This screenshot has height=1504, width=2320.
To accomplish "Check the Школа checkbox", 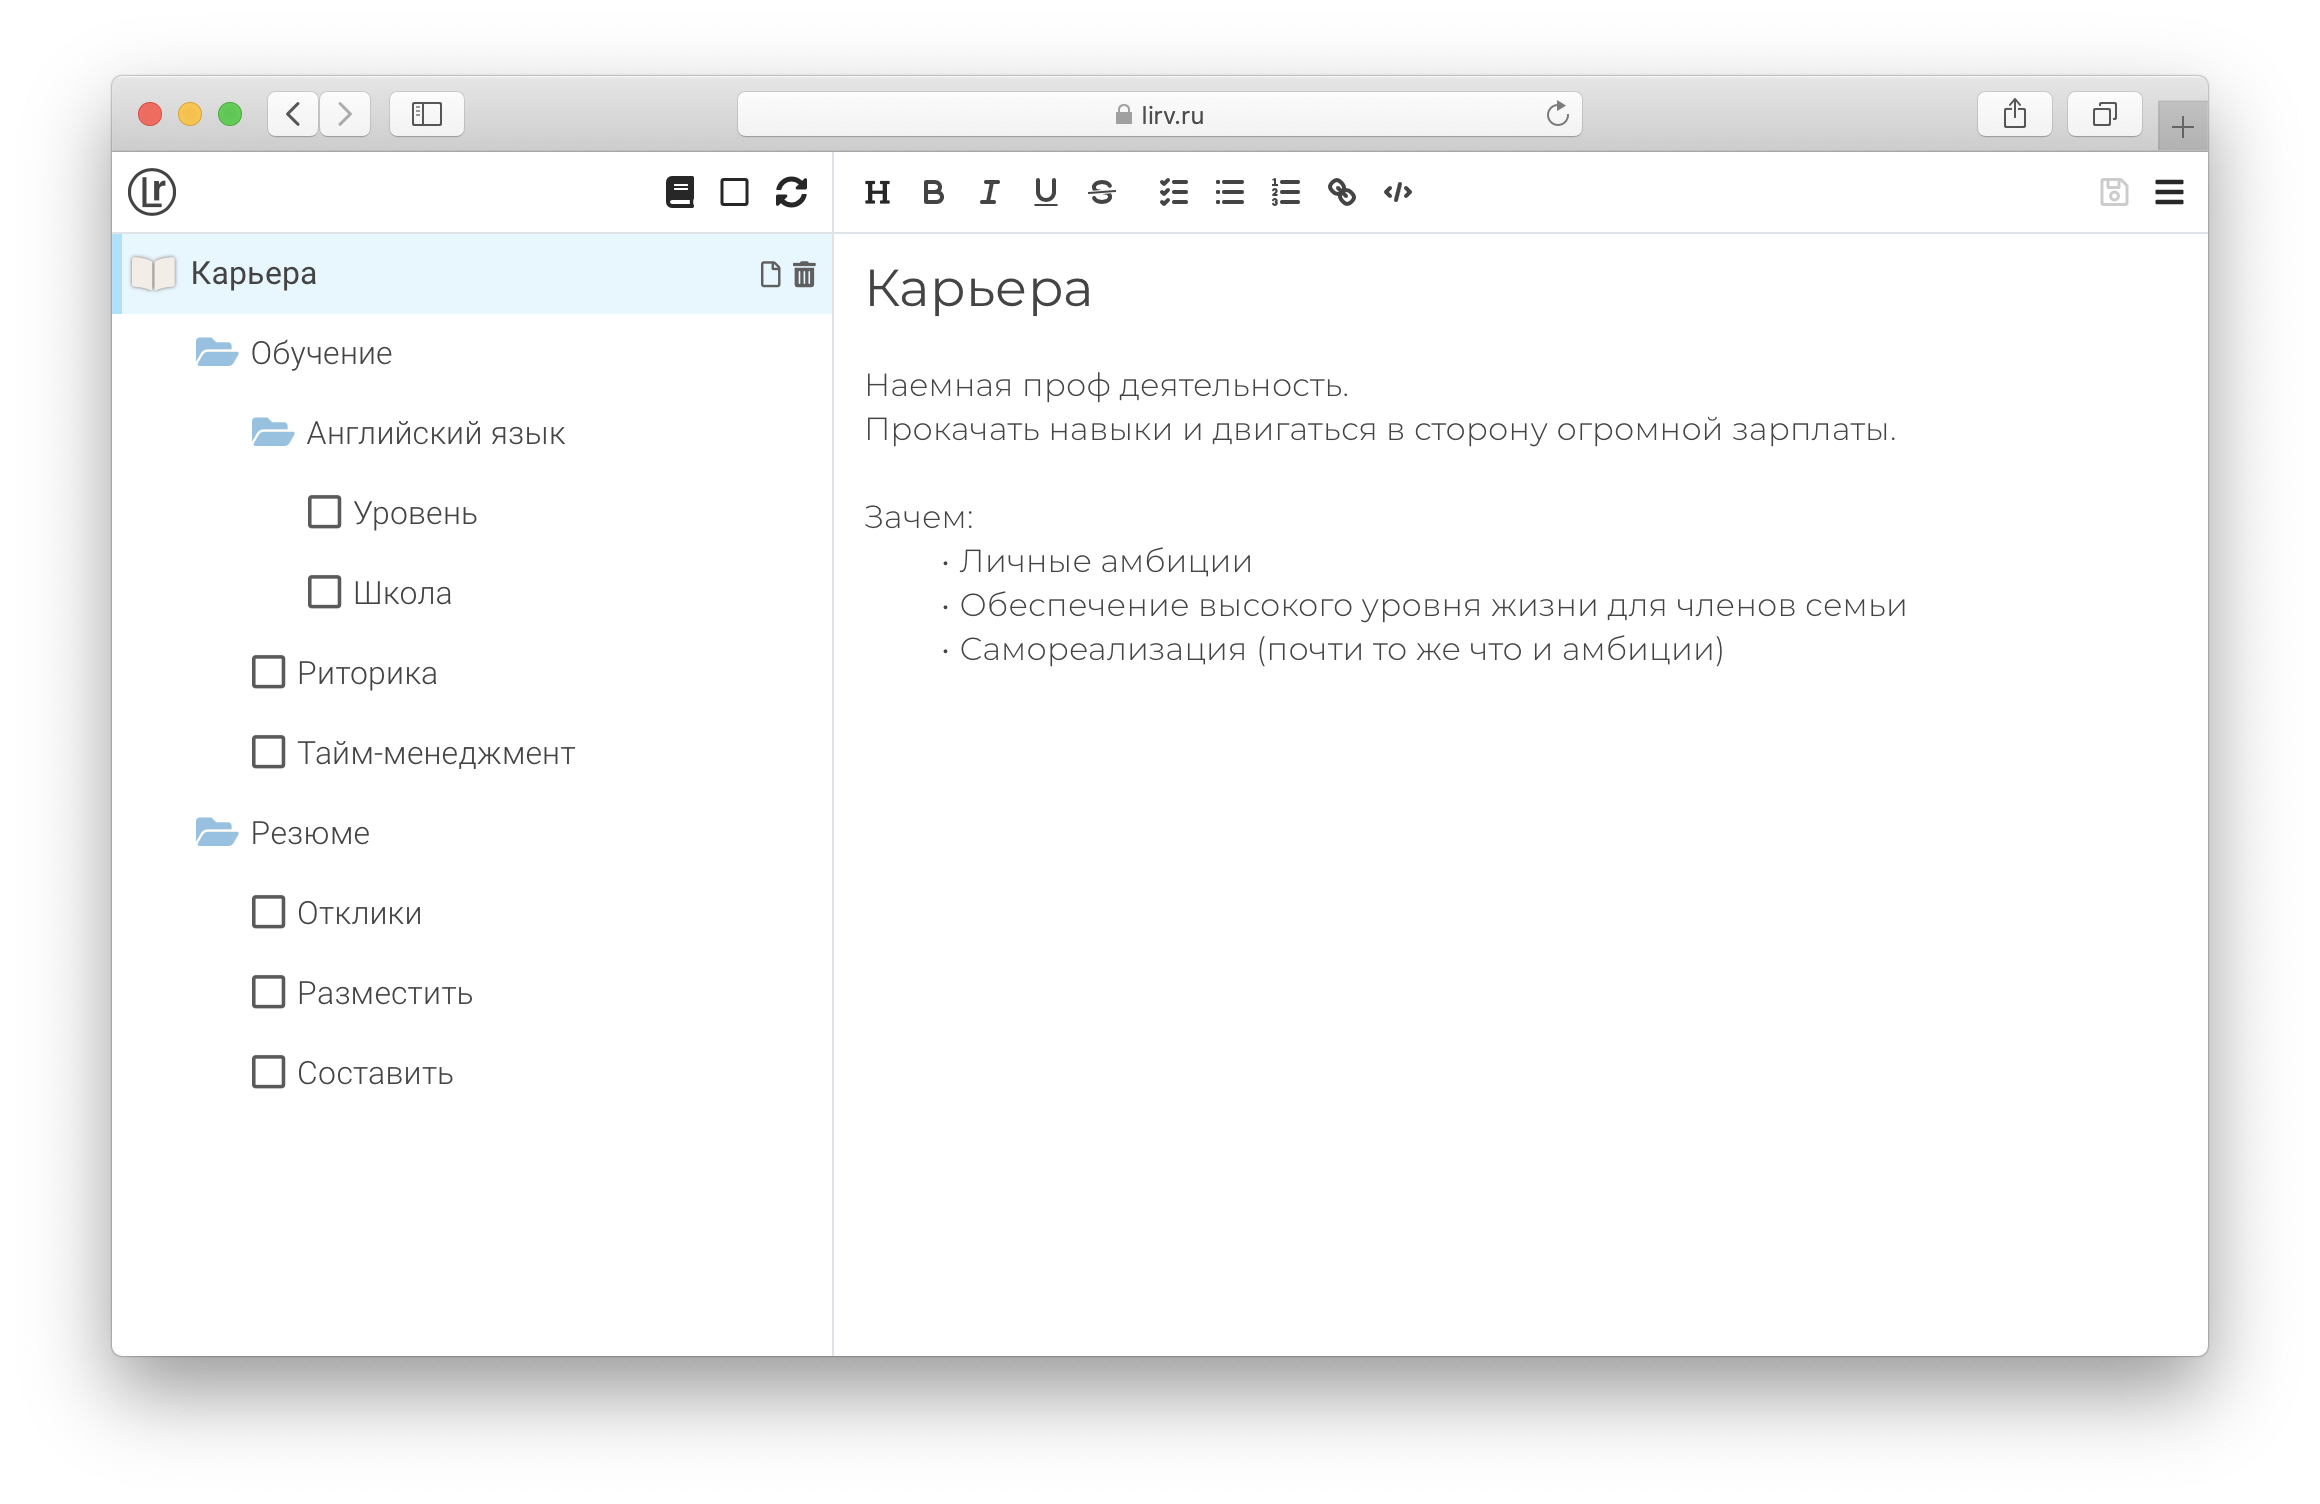I will click(x=324, y=592).
